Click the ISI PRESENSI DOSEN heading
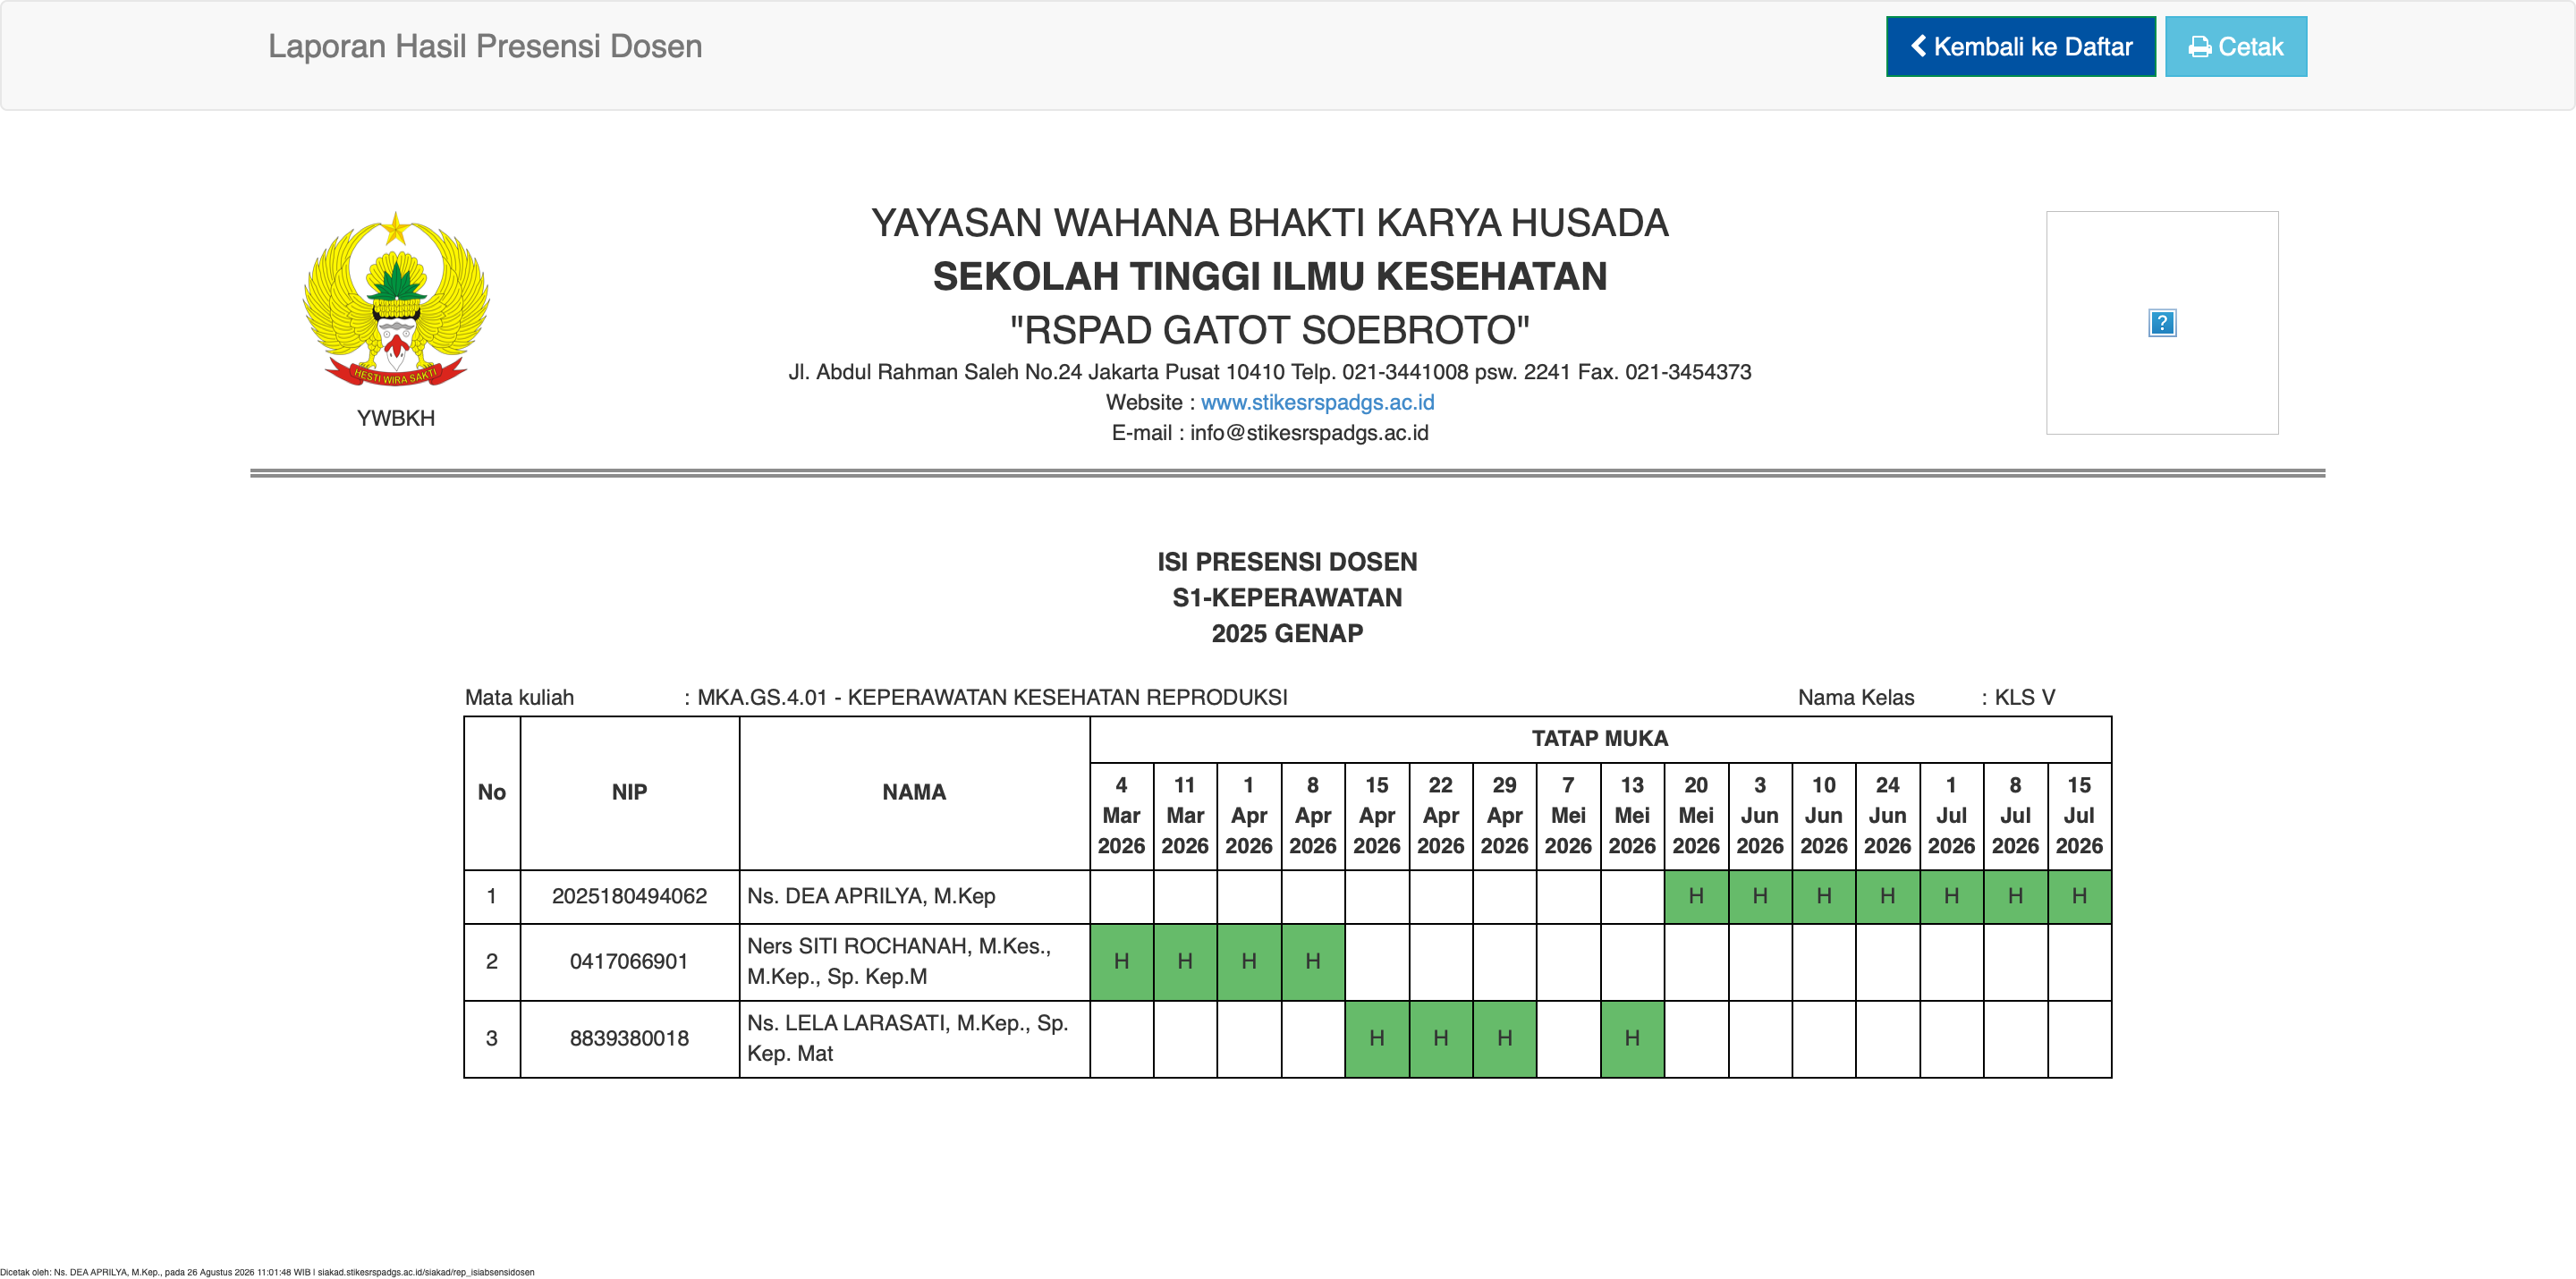Image resolution: width=2576 pixels, height=1279 pixels. 1287,561
